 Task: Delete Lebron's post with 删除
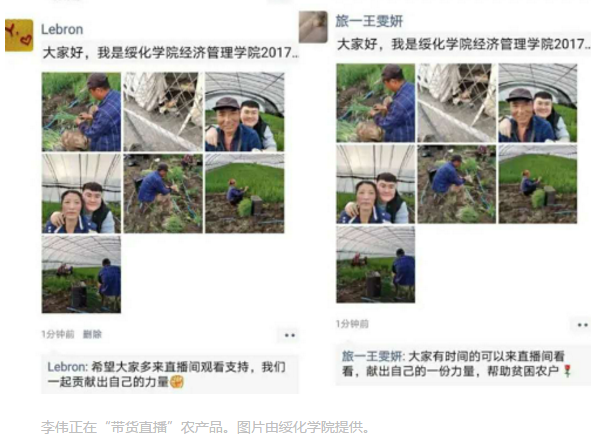point(92,334)
